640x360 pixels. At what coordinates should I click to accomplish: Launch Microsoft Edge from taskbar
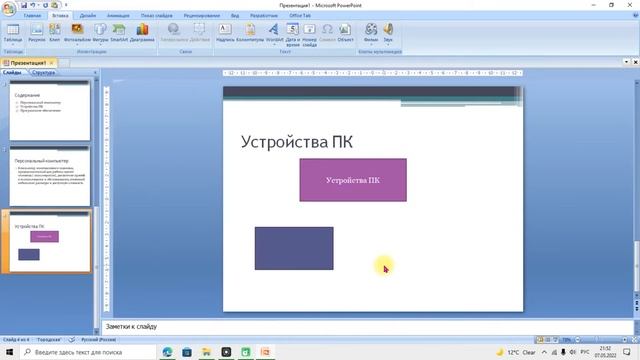pyautogui.click(x=167, y=352)
